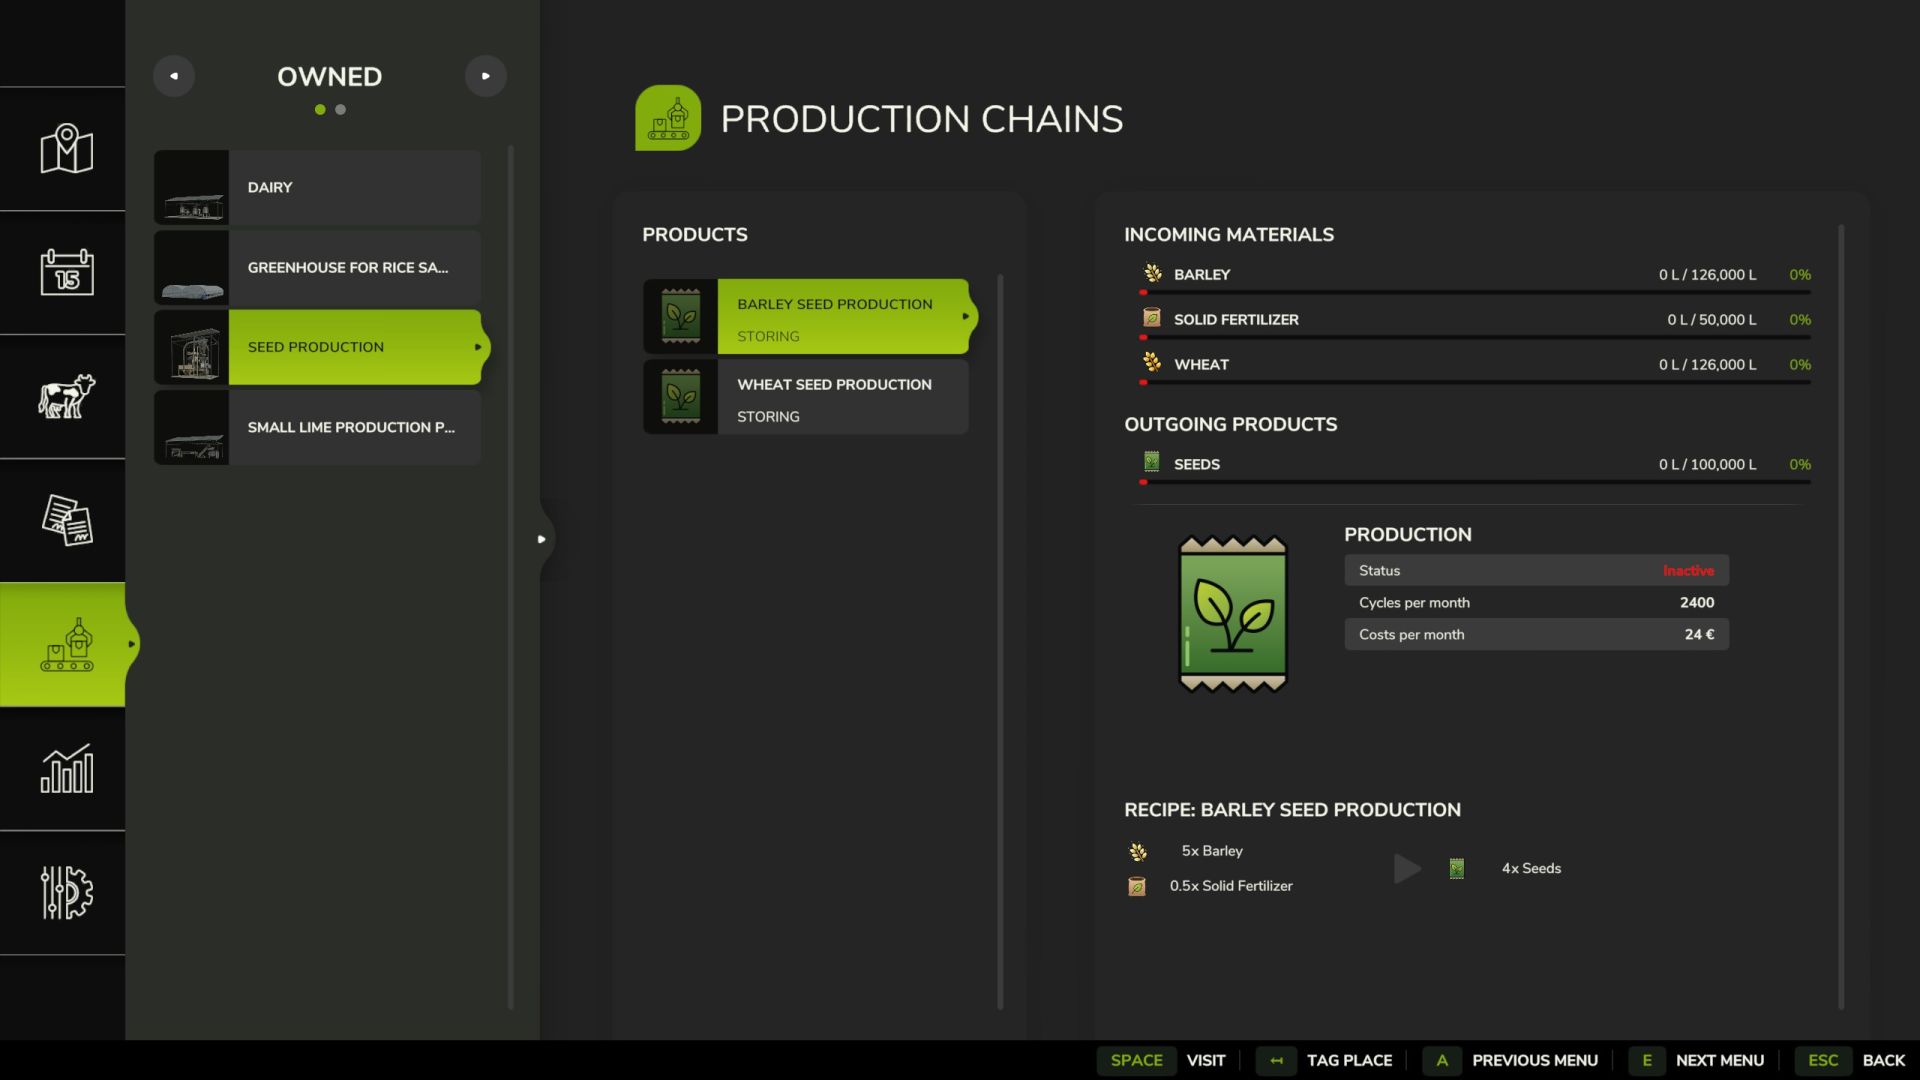Select the Seed Production entry

(x=317, y=347)
